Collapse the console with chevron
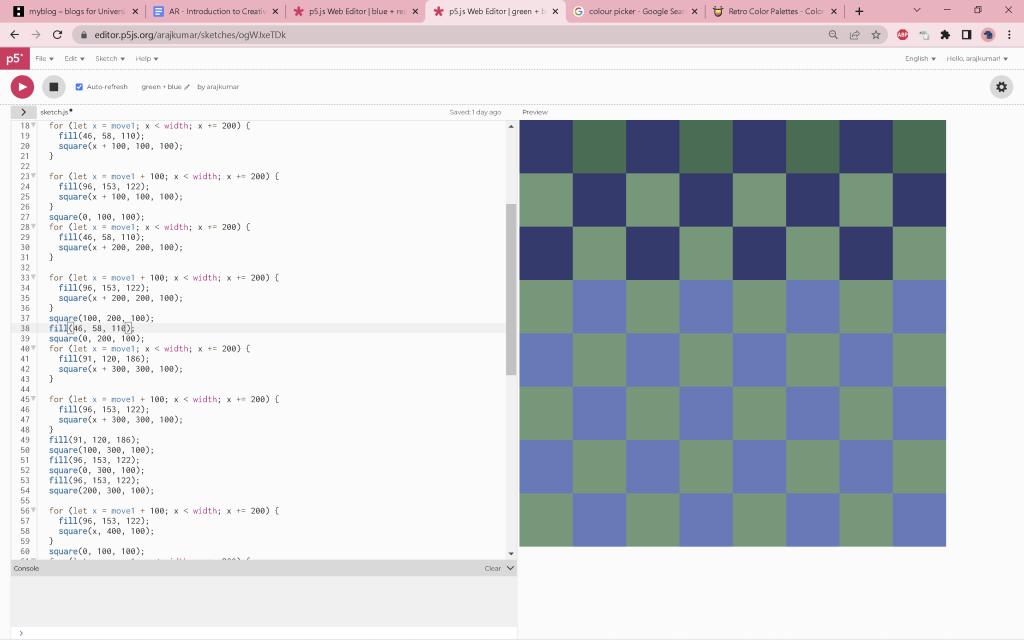Image resolution: width=1024 pixels, height=640 pixels. pos(510,568)
